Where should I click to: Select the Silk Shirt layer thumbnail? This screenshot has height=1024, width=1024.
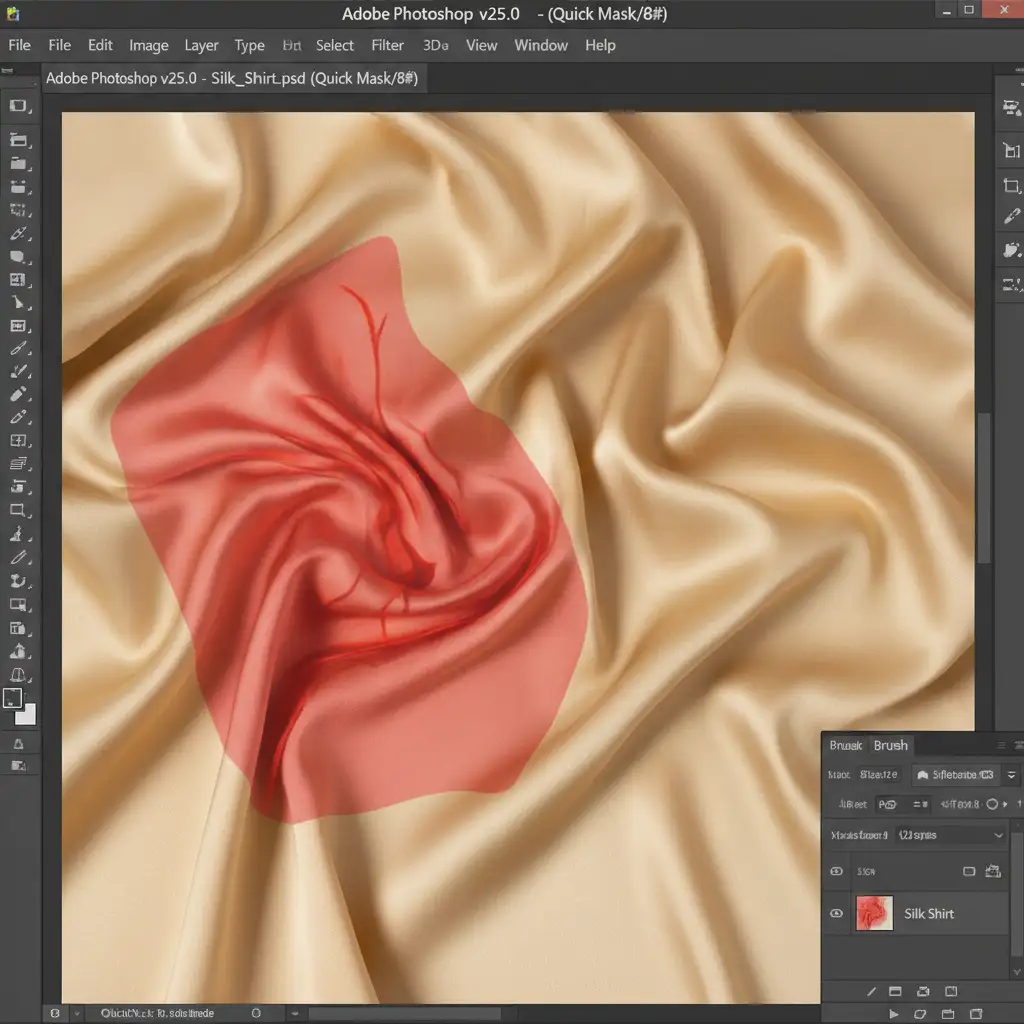click(x=874, y=913)
